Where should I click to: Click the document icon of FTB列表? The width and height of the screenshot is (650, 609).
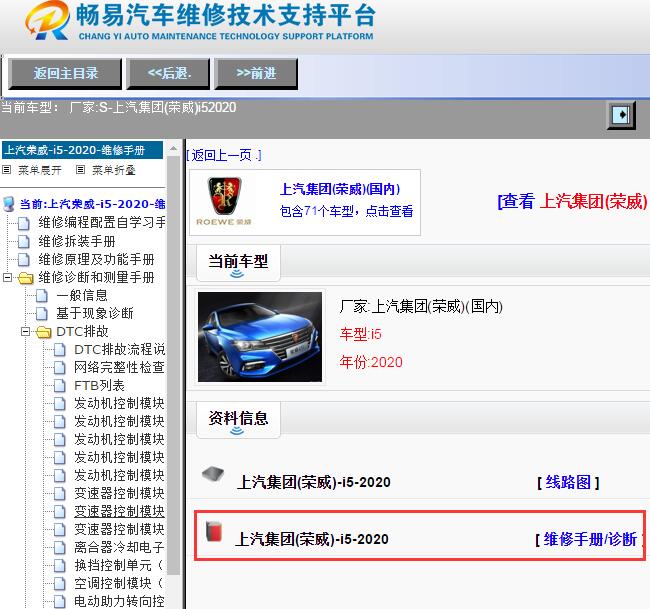60,386
